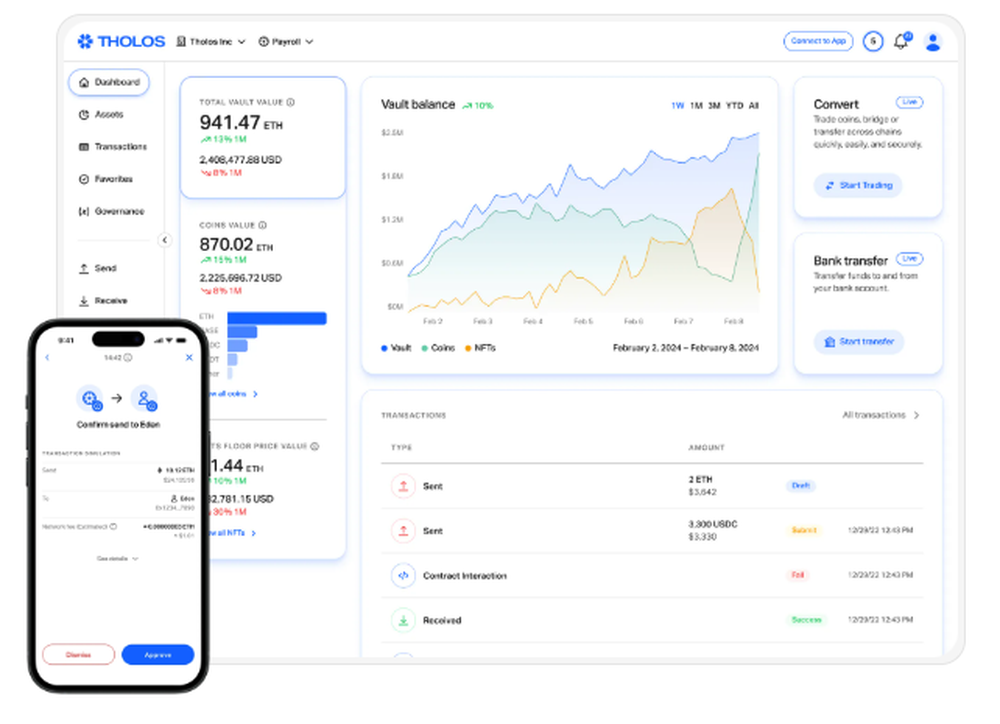
Task: Open the Tholos Inc organization dropdown
Action: pos(210,41)
